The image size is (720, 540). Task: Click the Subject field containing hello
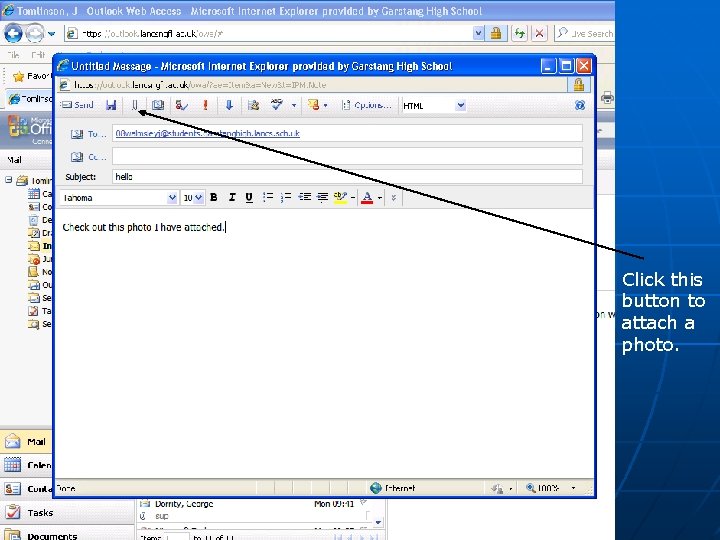[347, 177]
